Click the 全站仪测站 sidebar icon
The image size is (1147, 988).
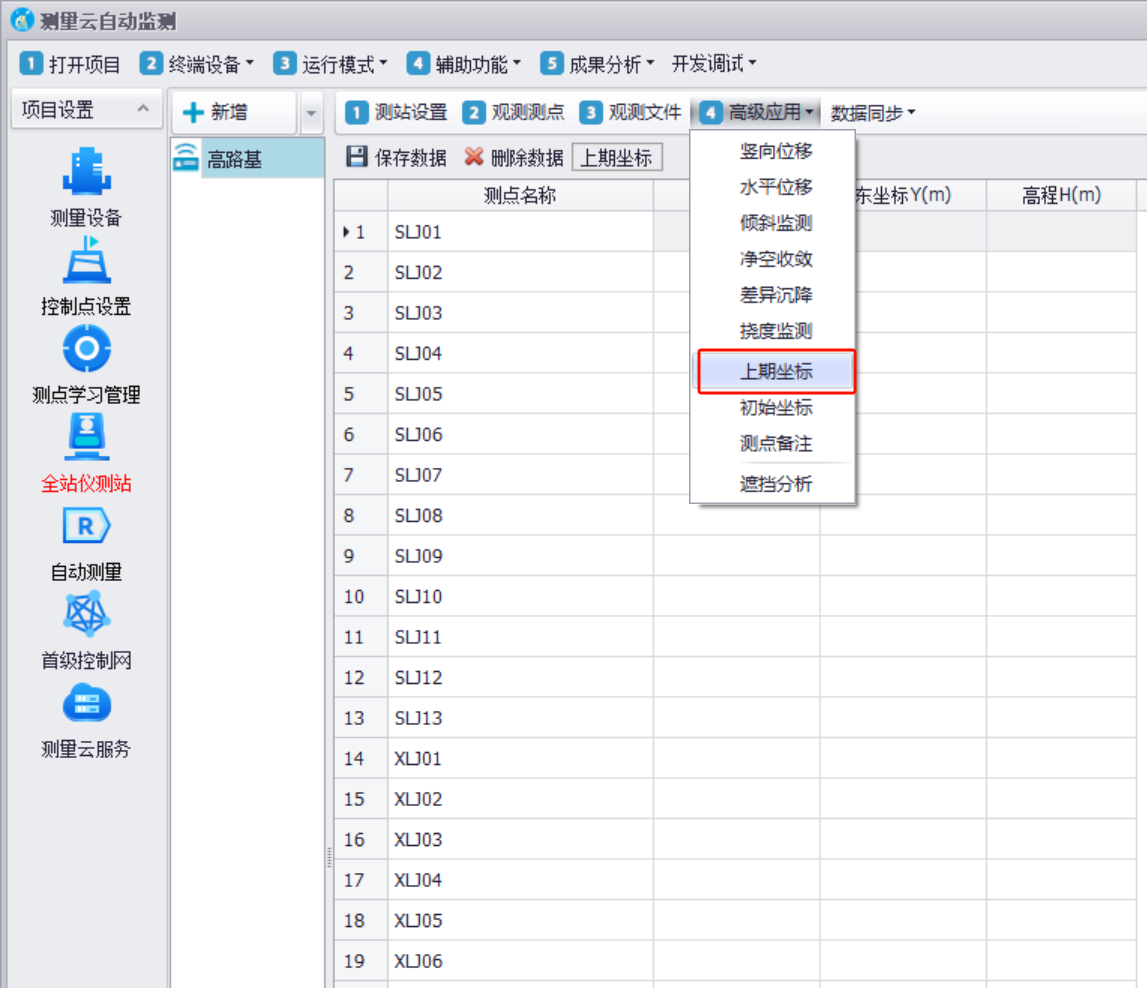pyautogui.click(x=86, y=438)
